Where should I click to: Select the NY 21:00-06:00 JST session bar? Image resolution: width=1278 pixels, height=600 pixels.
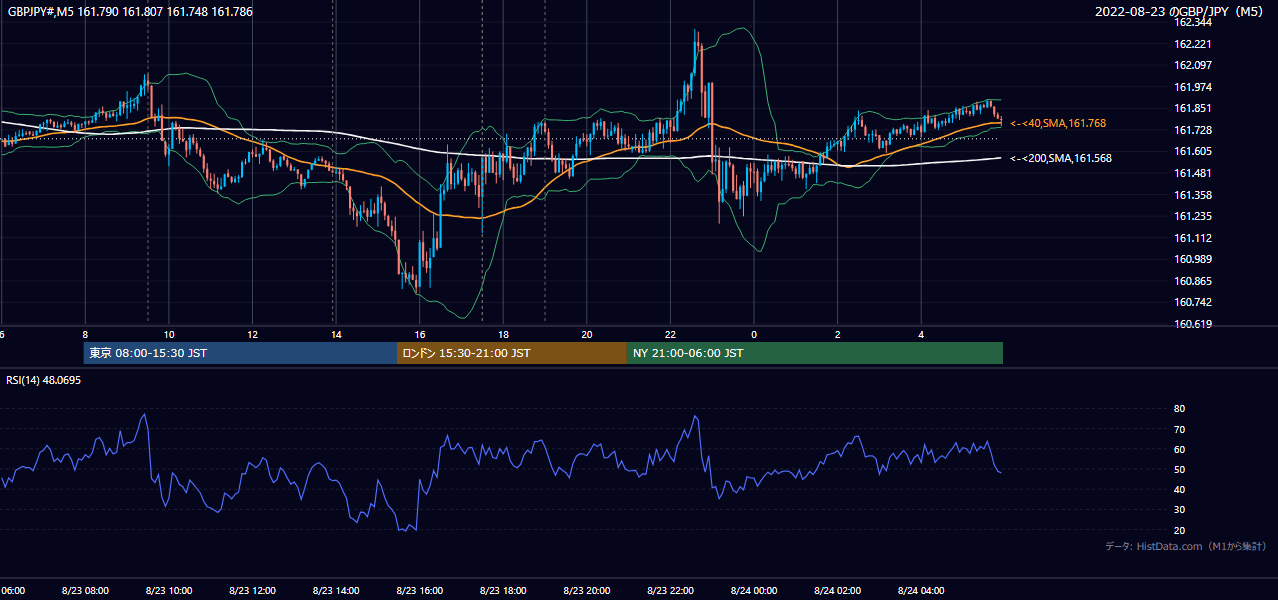[x=815, y=353]
